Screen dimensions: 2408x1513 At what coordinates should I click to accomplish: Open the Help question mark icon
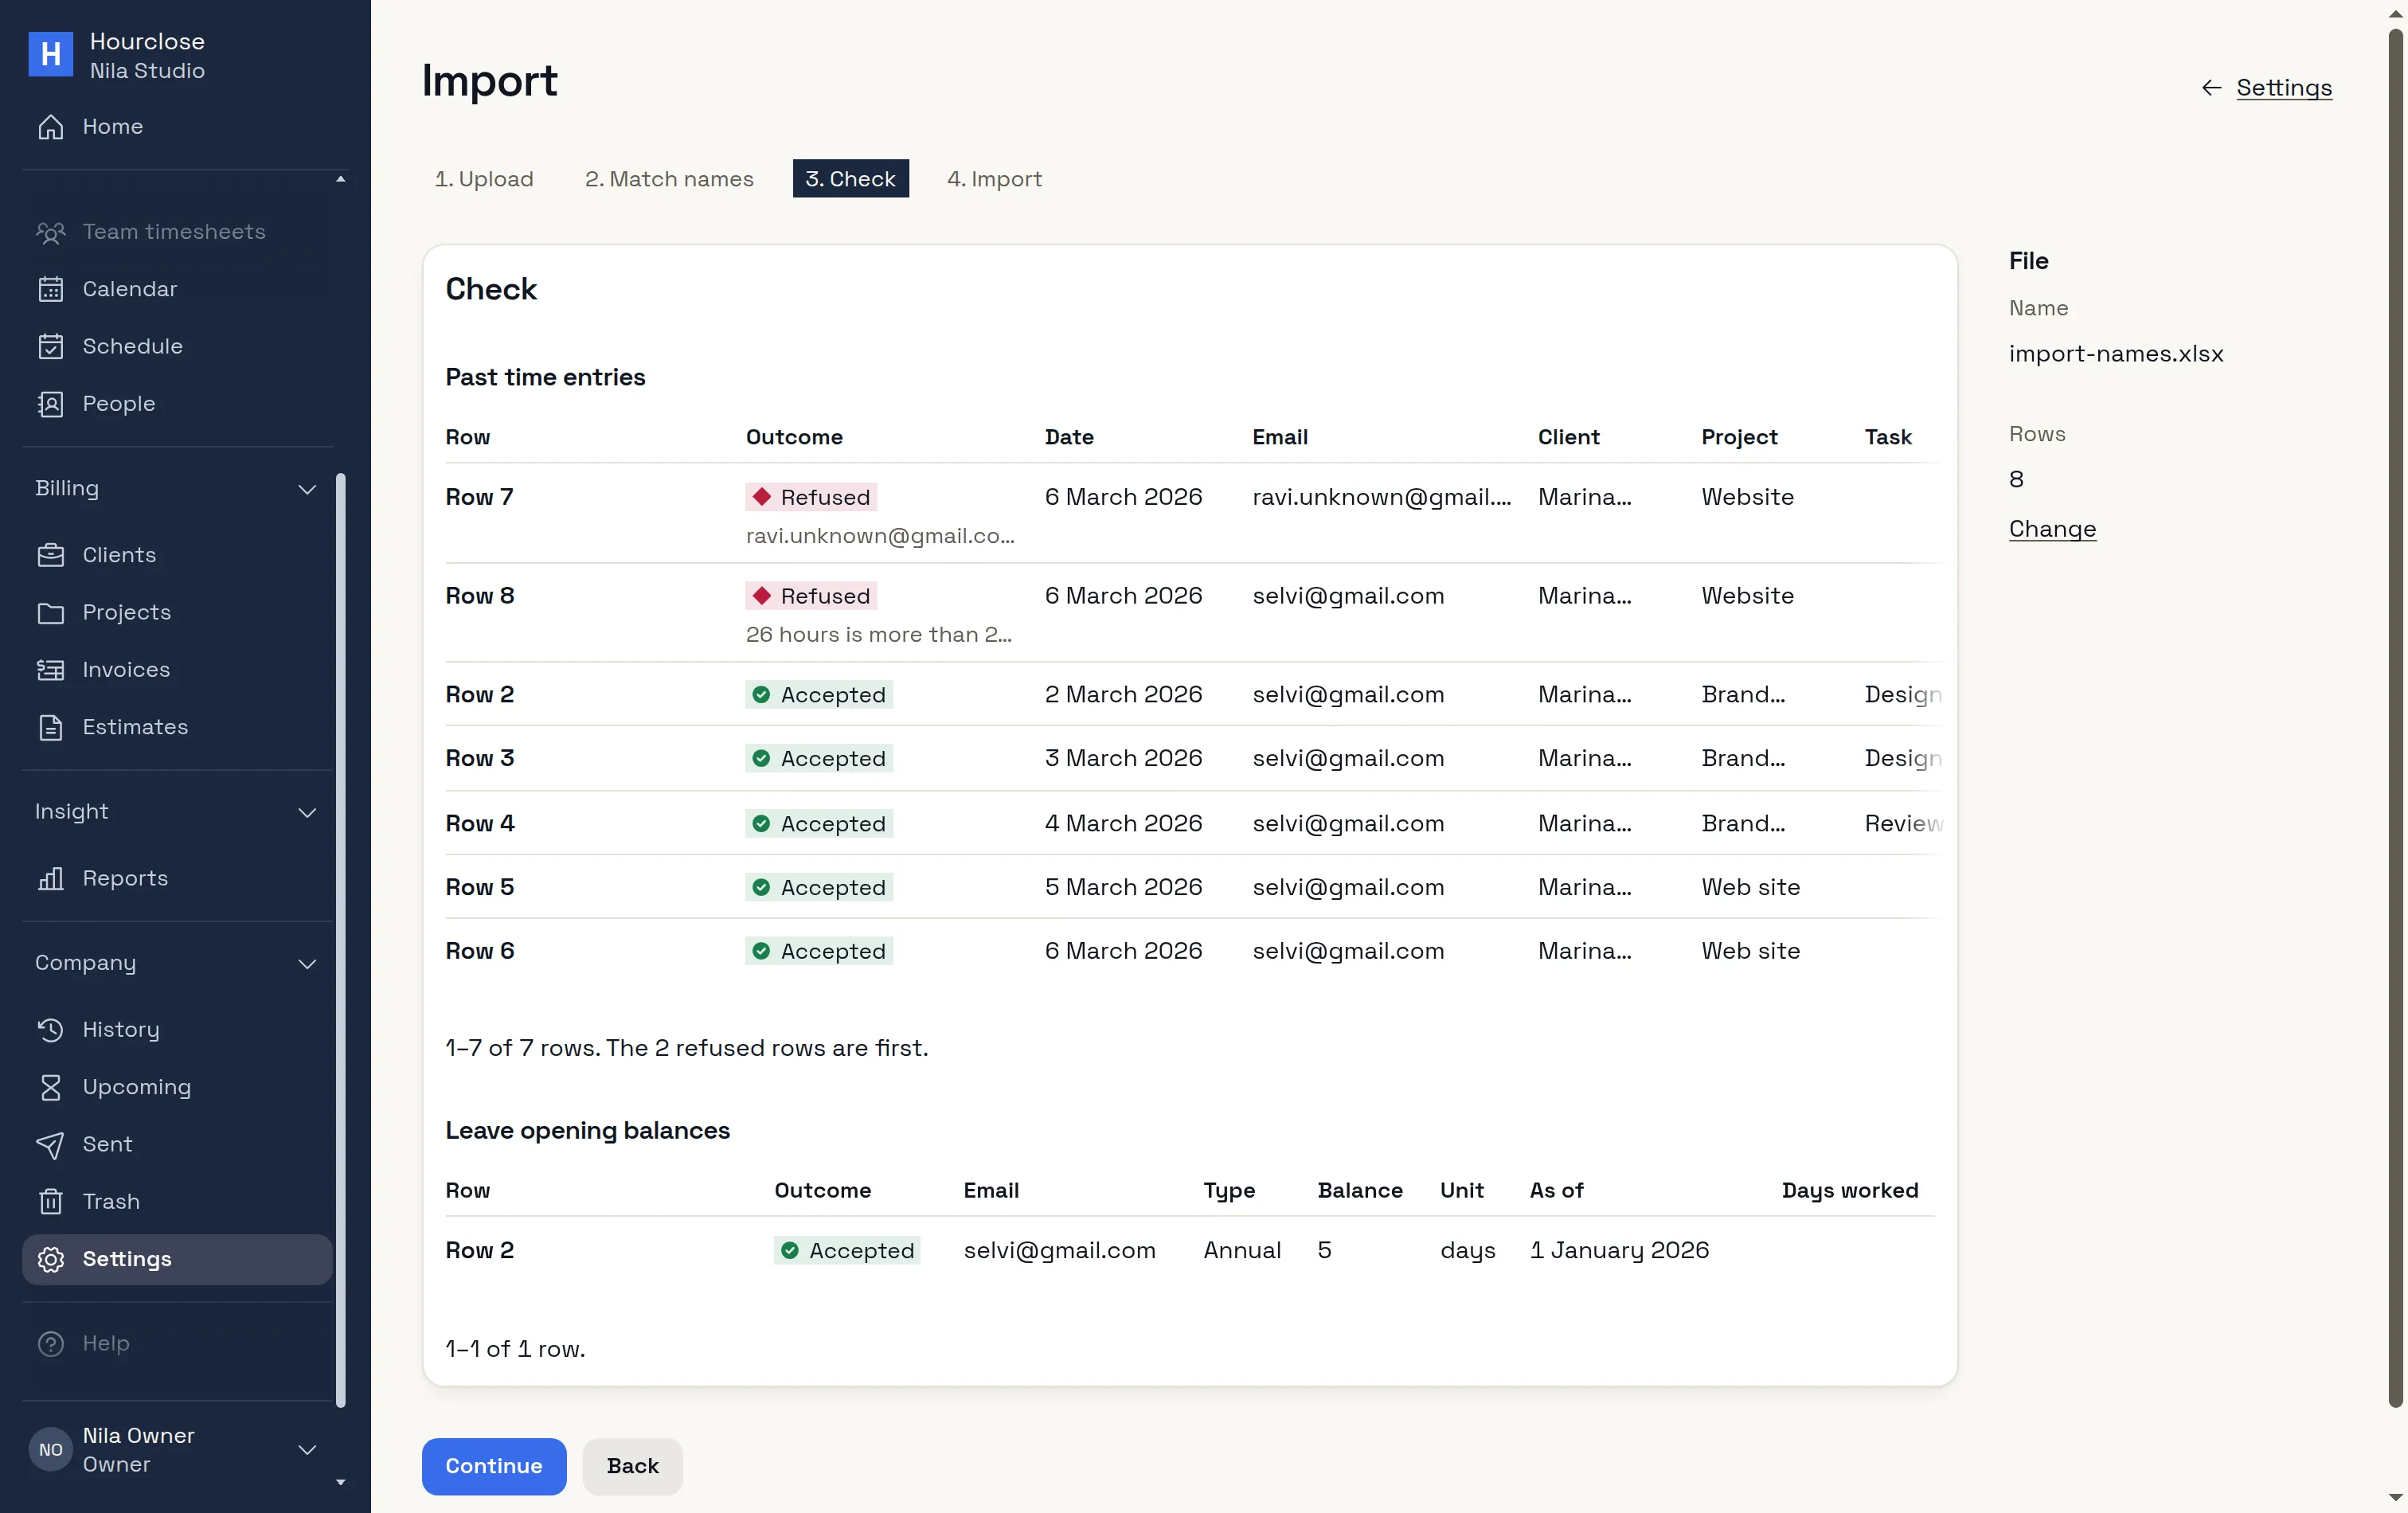coord(50,1343)
